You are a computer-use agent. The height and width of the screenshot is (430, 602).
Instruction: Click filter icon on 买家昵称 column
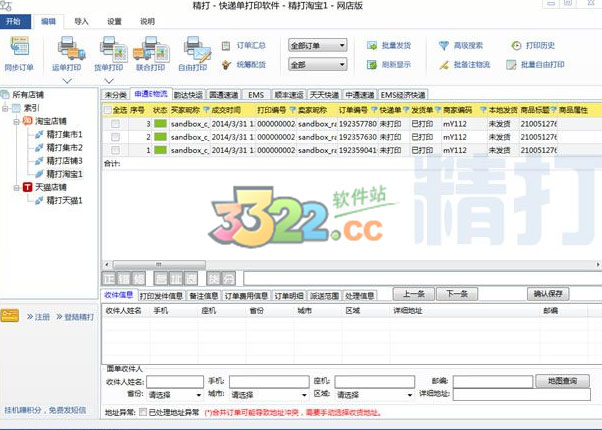coord(206,110)
